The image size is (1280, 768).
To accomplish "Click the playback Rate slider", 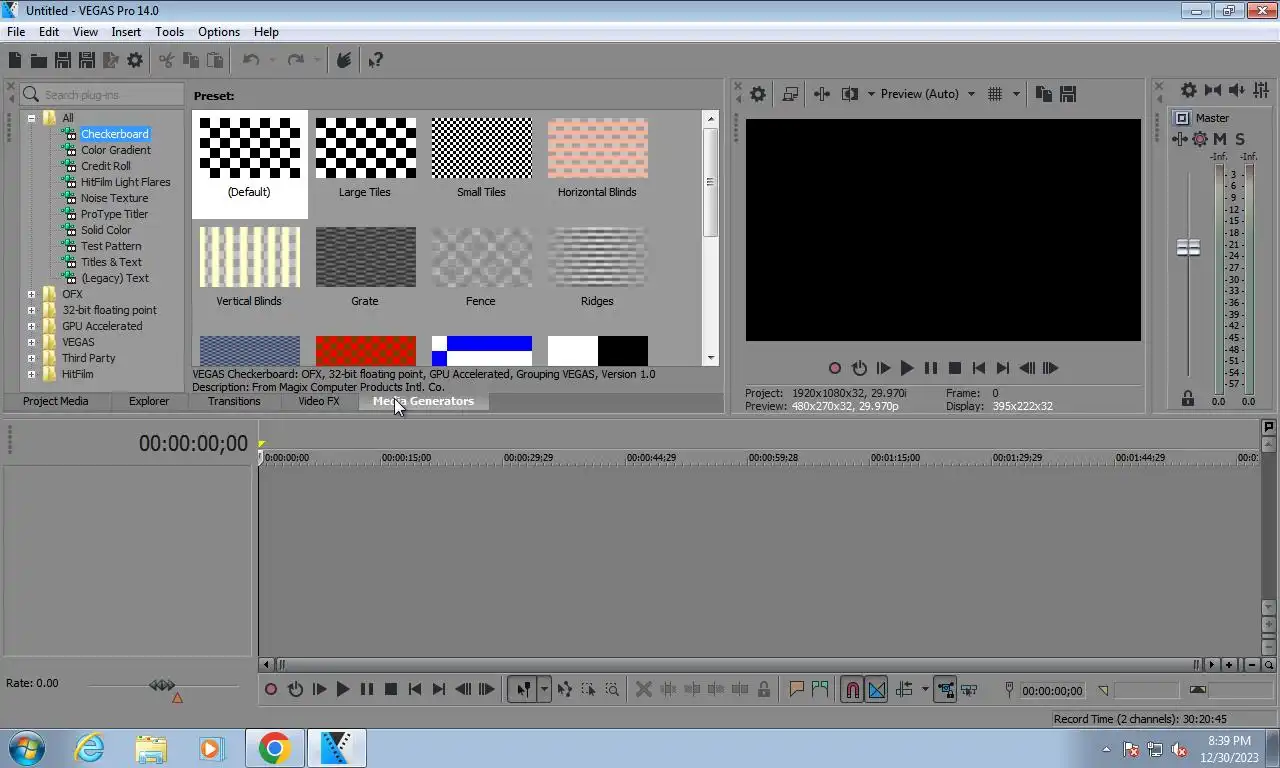I will coord(162,685).
